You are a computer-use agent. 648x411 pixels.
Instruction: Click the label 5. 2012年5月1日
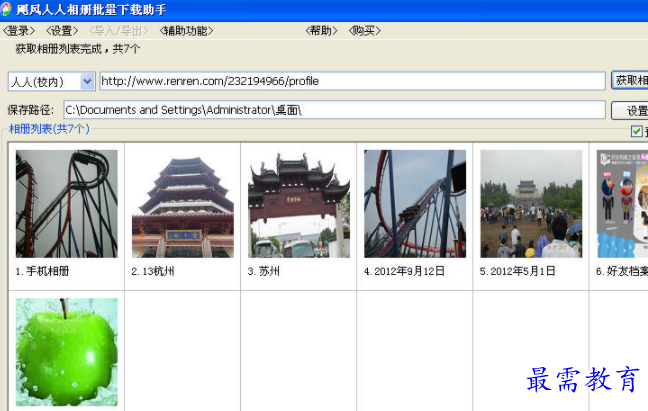517,271
